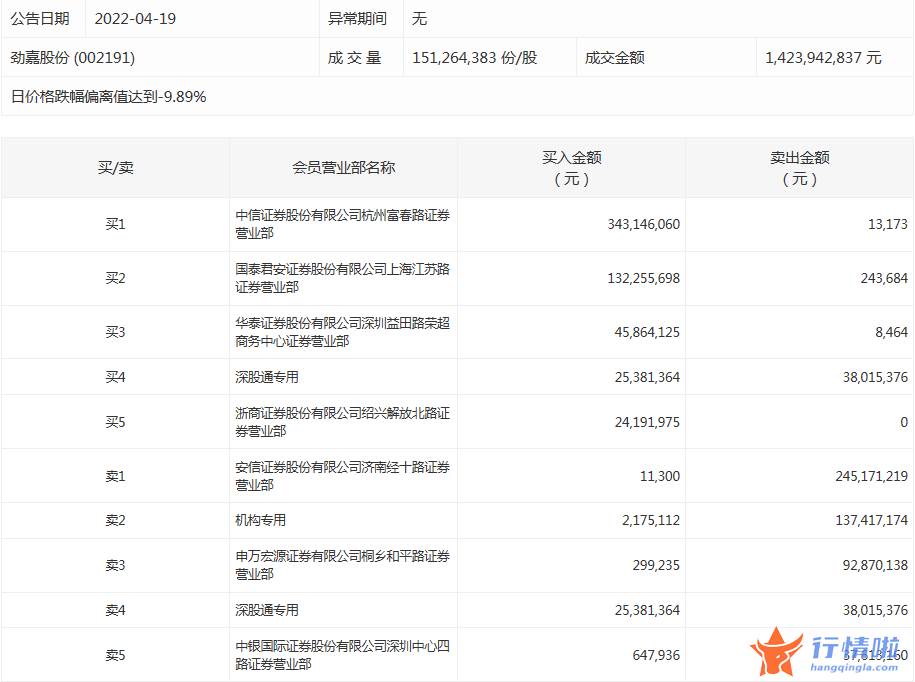
Task: Select 38,015,376 in the 买4 row
Action: [x=875, y=377]
